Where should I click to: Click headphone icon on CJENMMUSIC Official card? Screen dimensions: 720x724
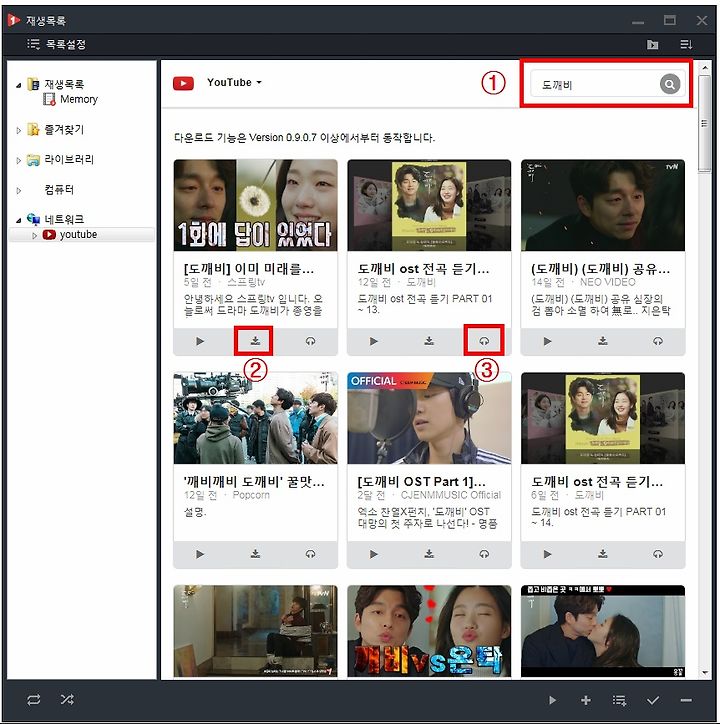click(x=484, y=554)
